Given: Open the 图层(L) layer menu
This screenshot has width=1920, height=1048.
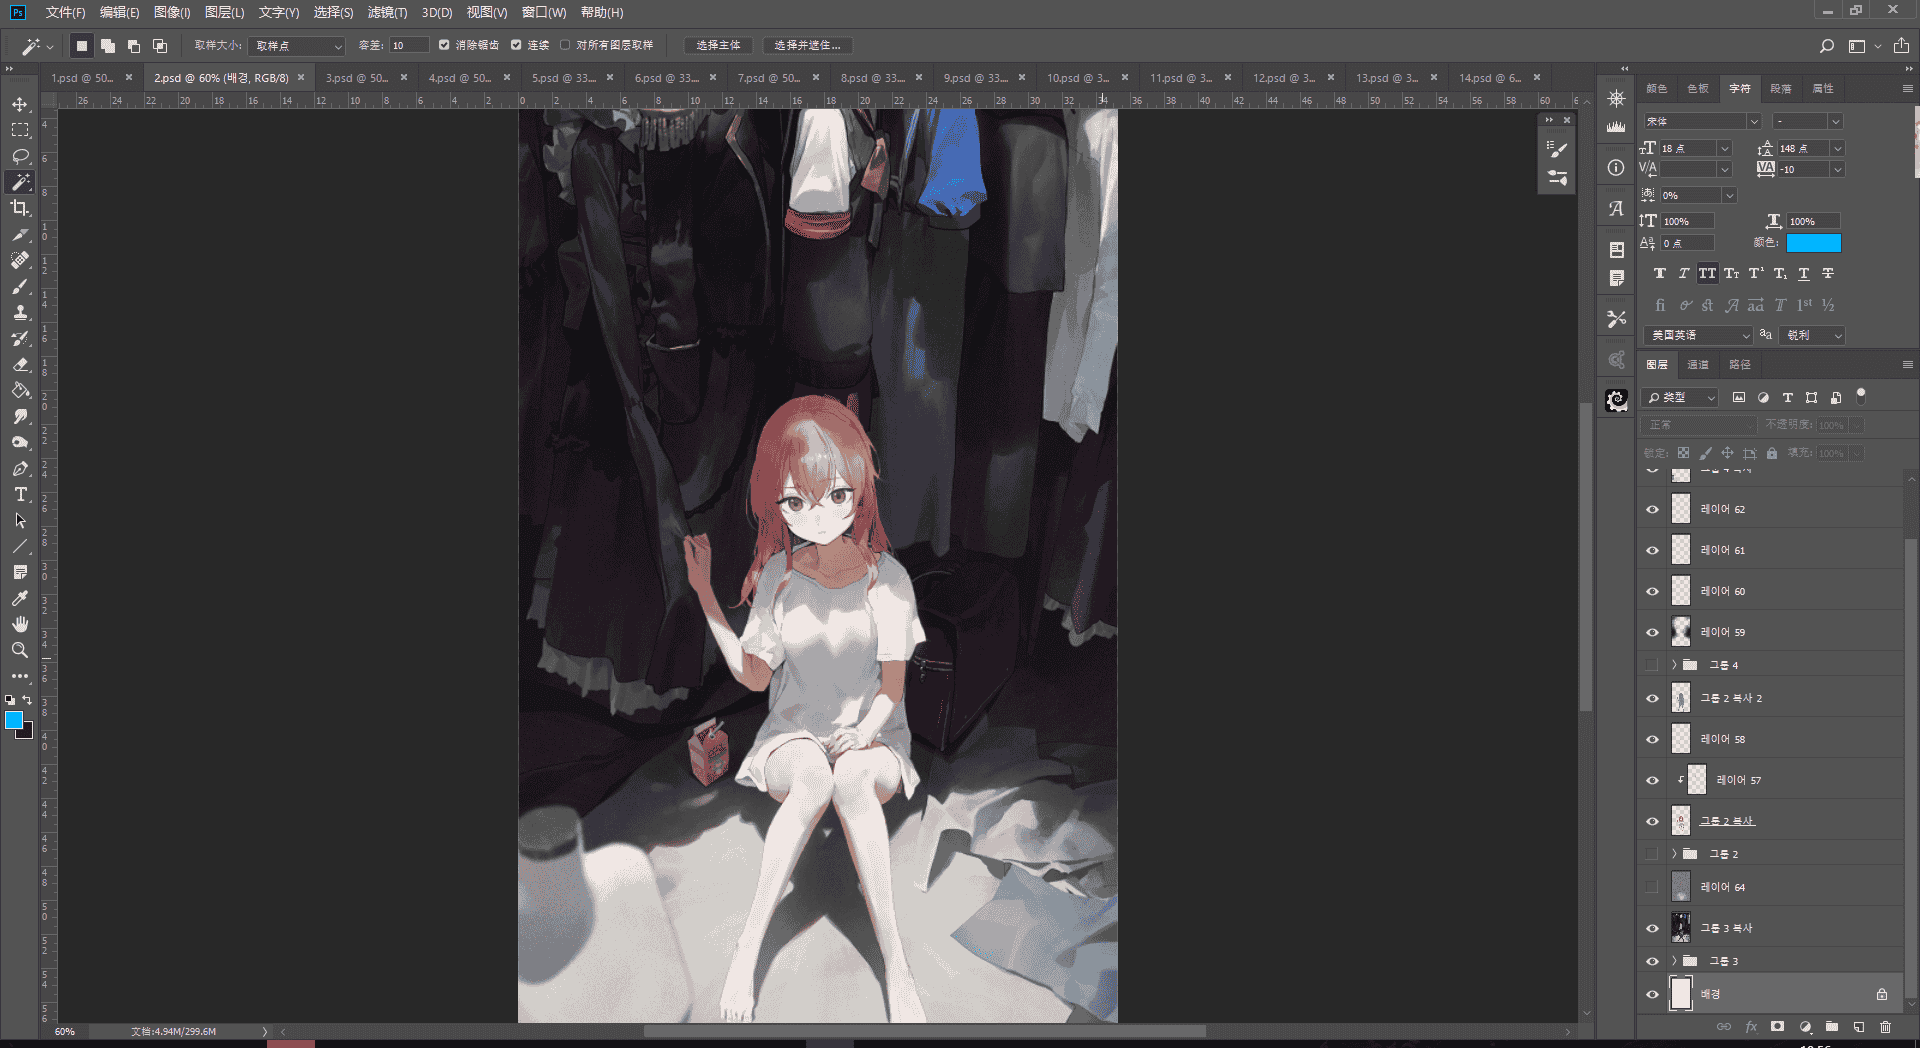Looking at the screenshot, I should coord(224,12).
